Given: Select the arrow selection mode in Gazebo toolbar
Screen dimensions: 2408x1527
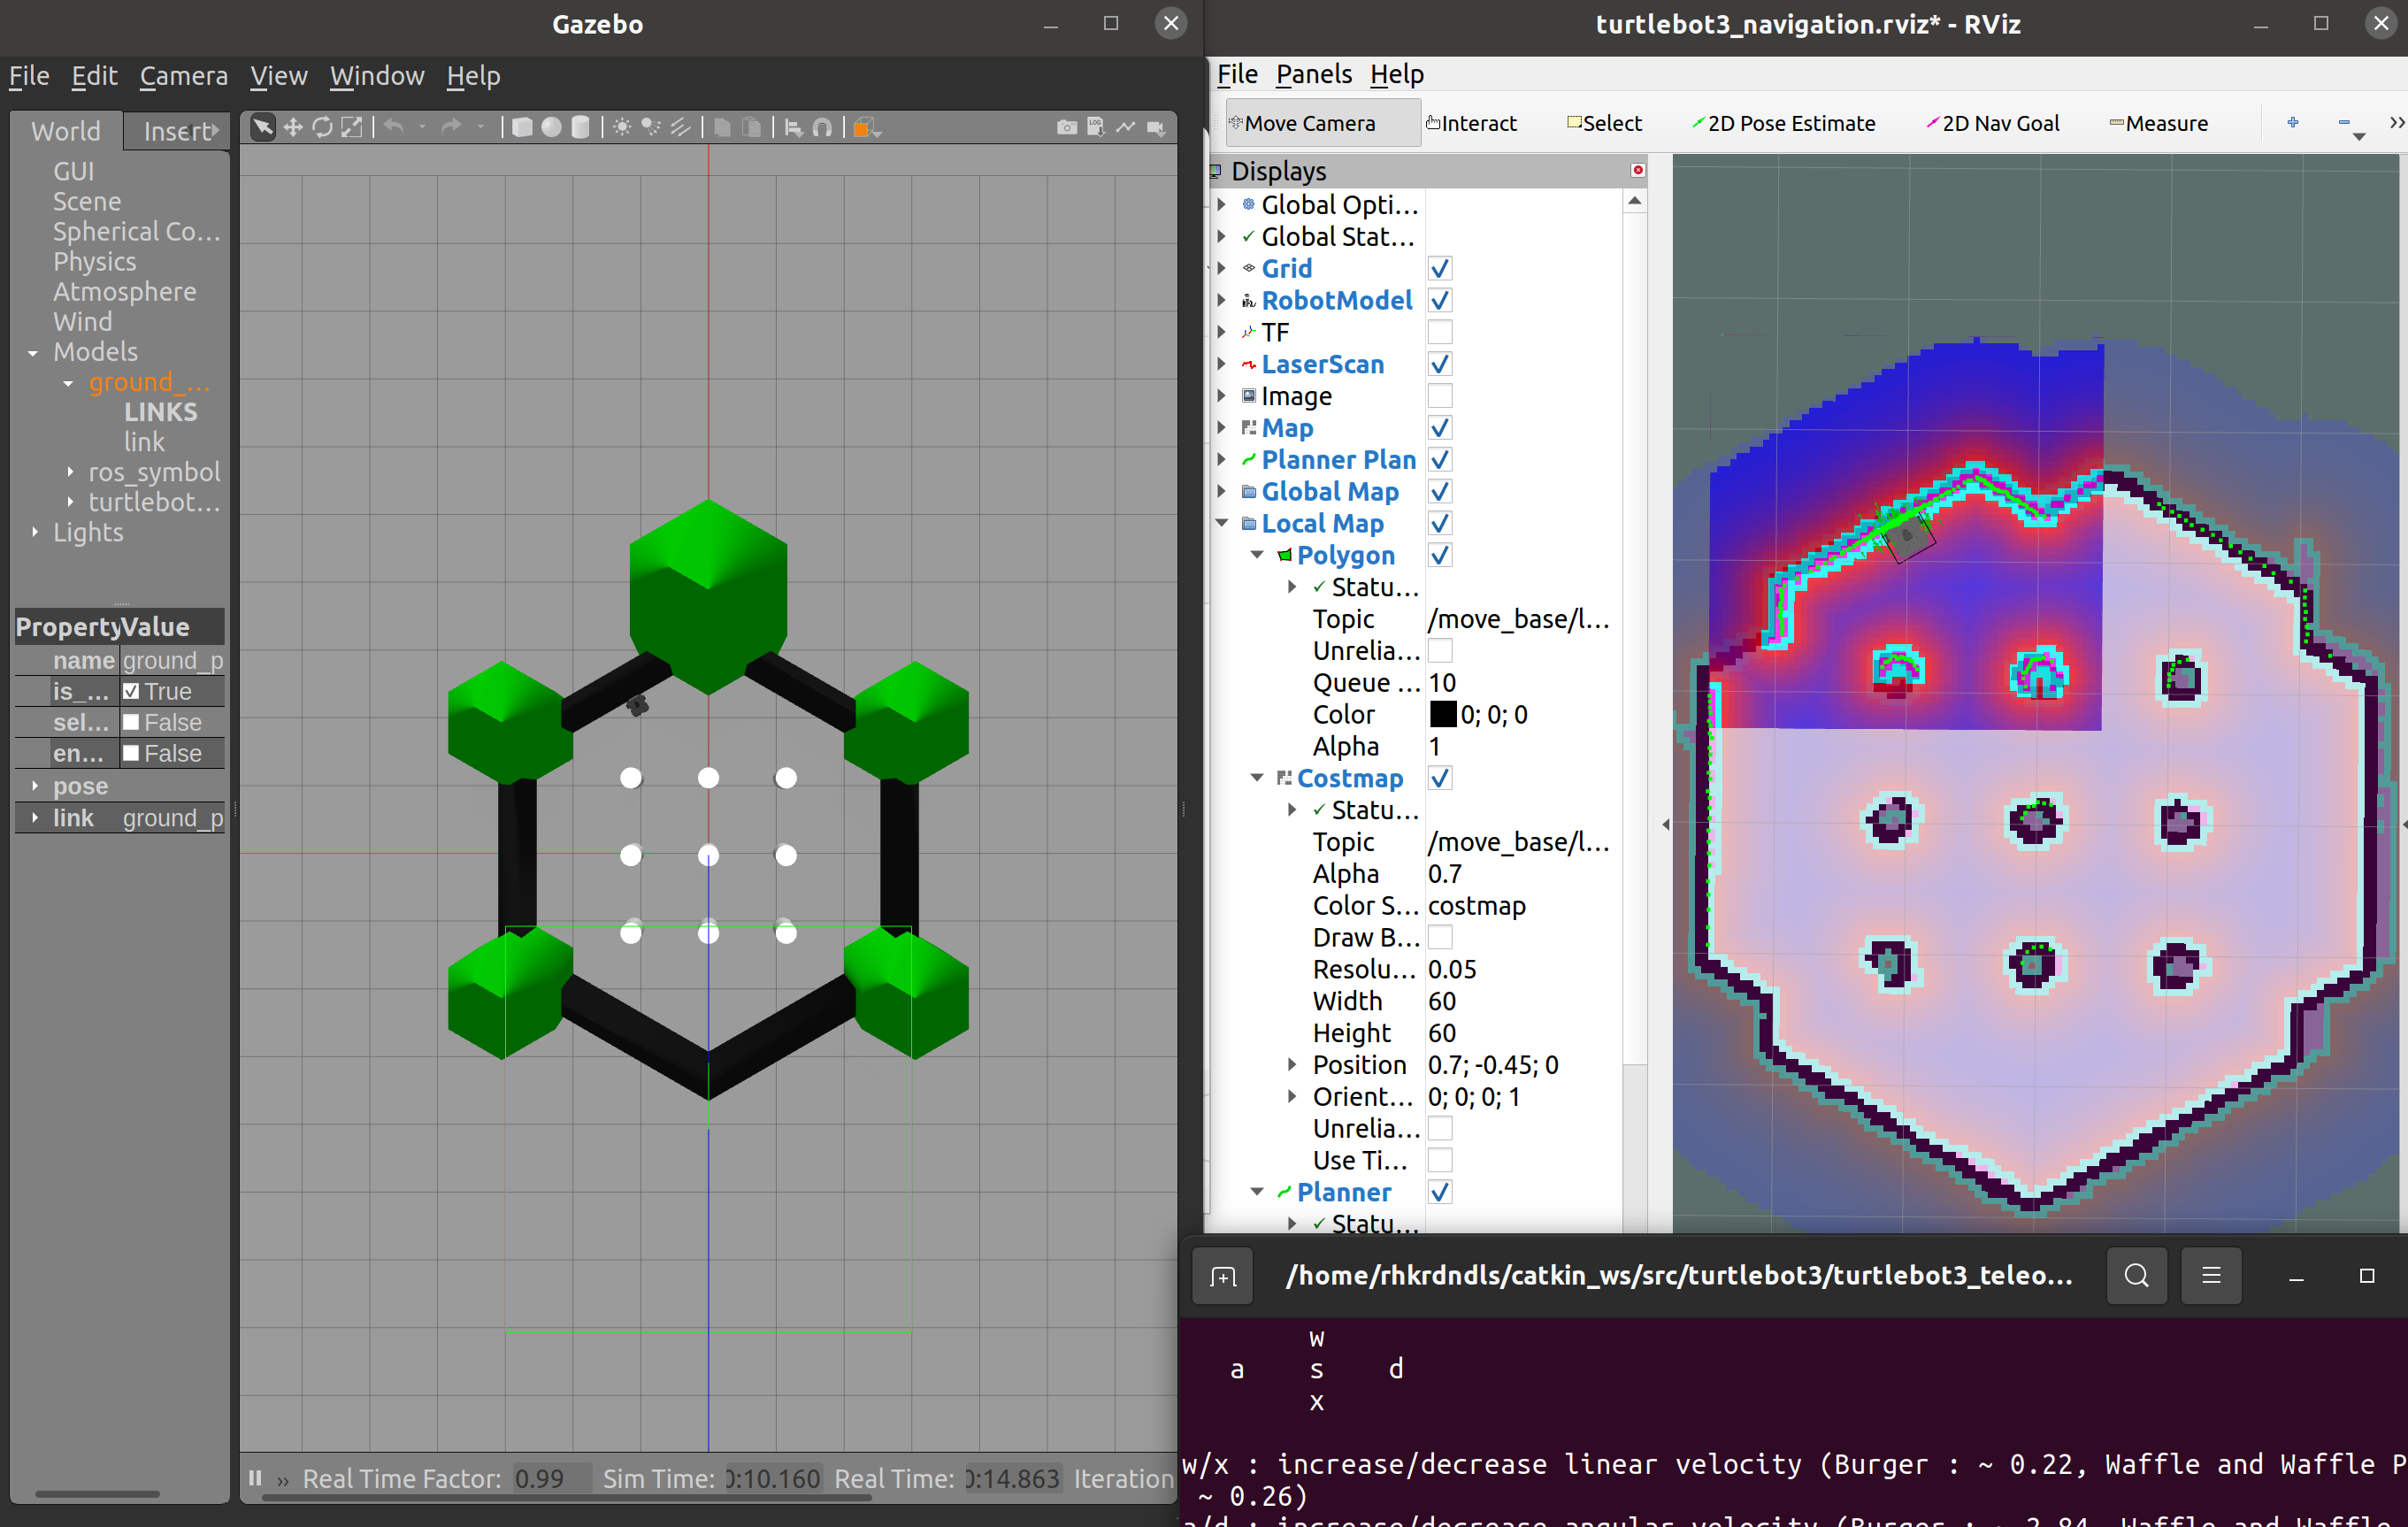Looking at the screenshot, I should [263, 127].
